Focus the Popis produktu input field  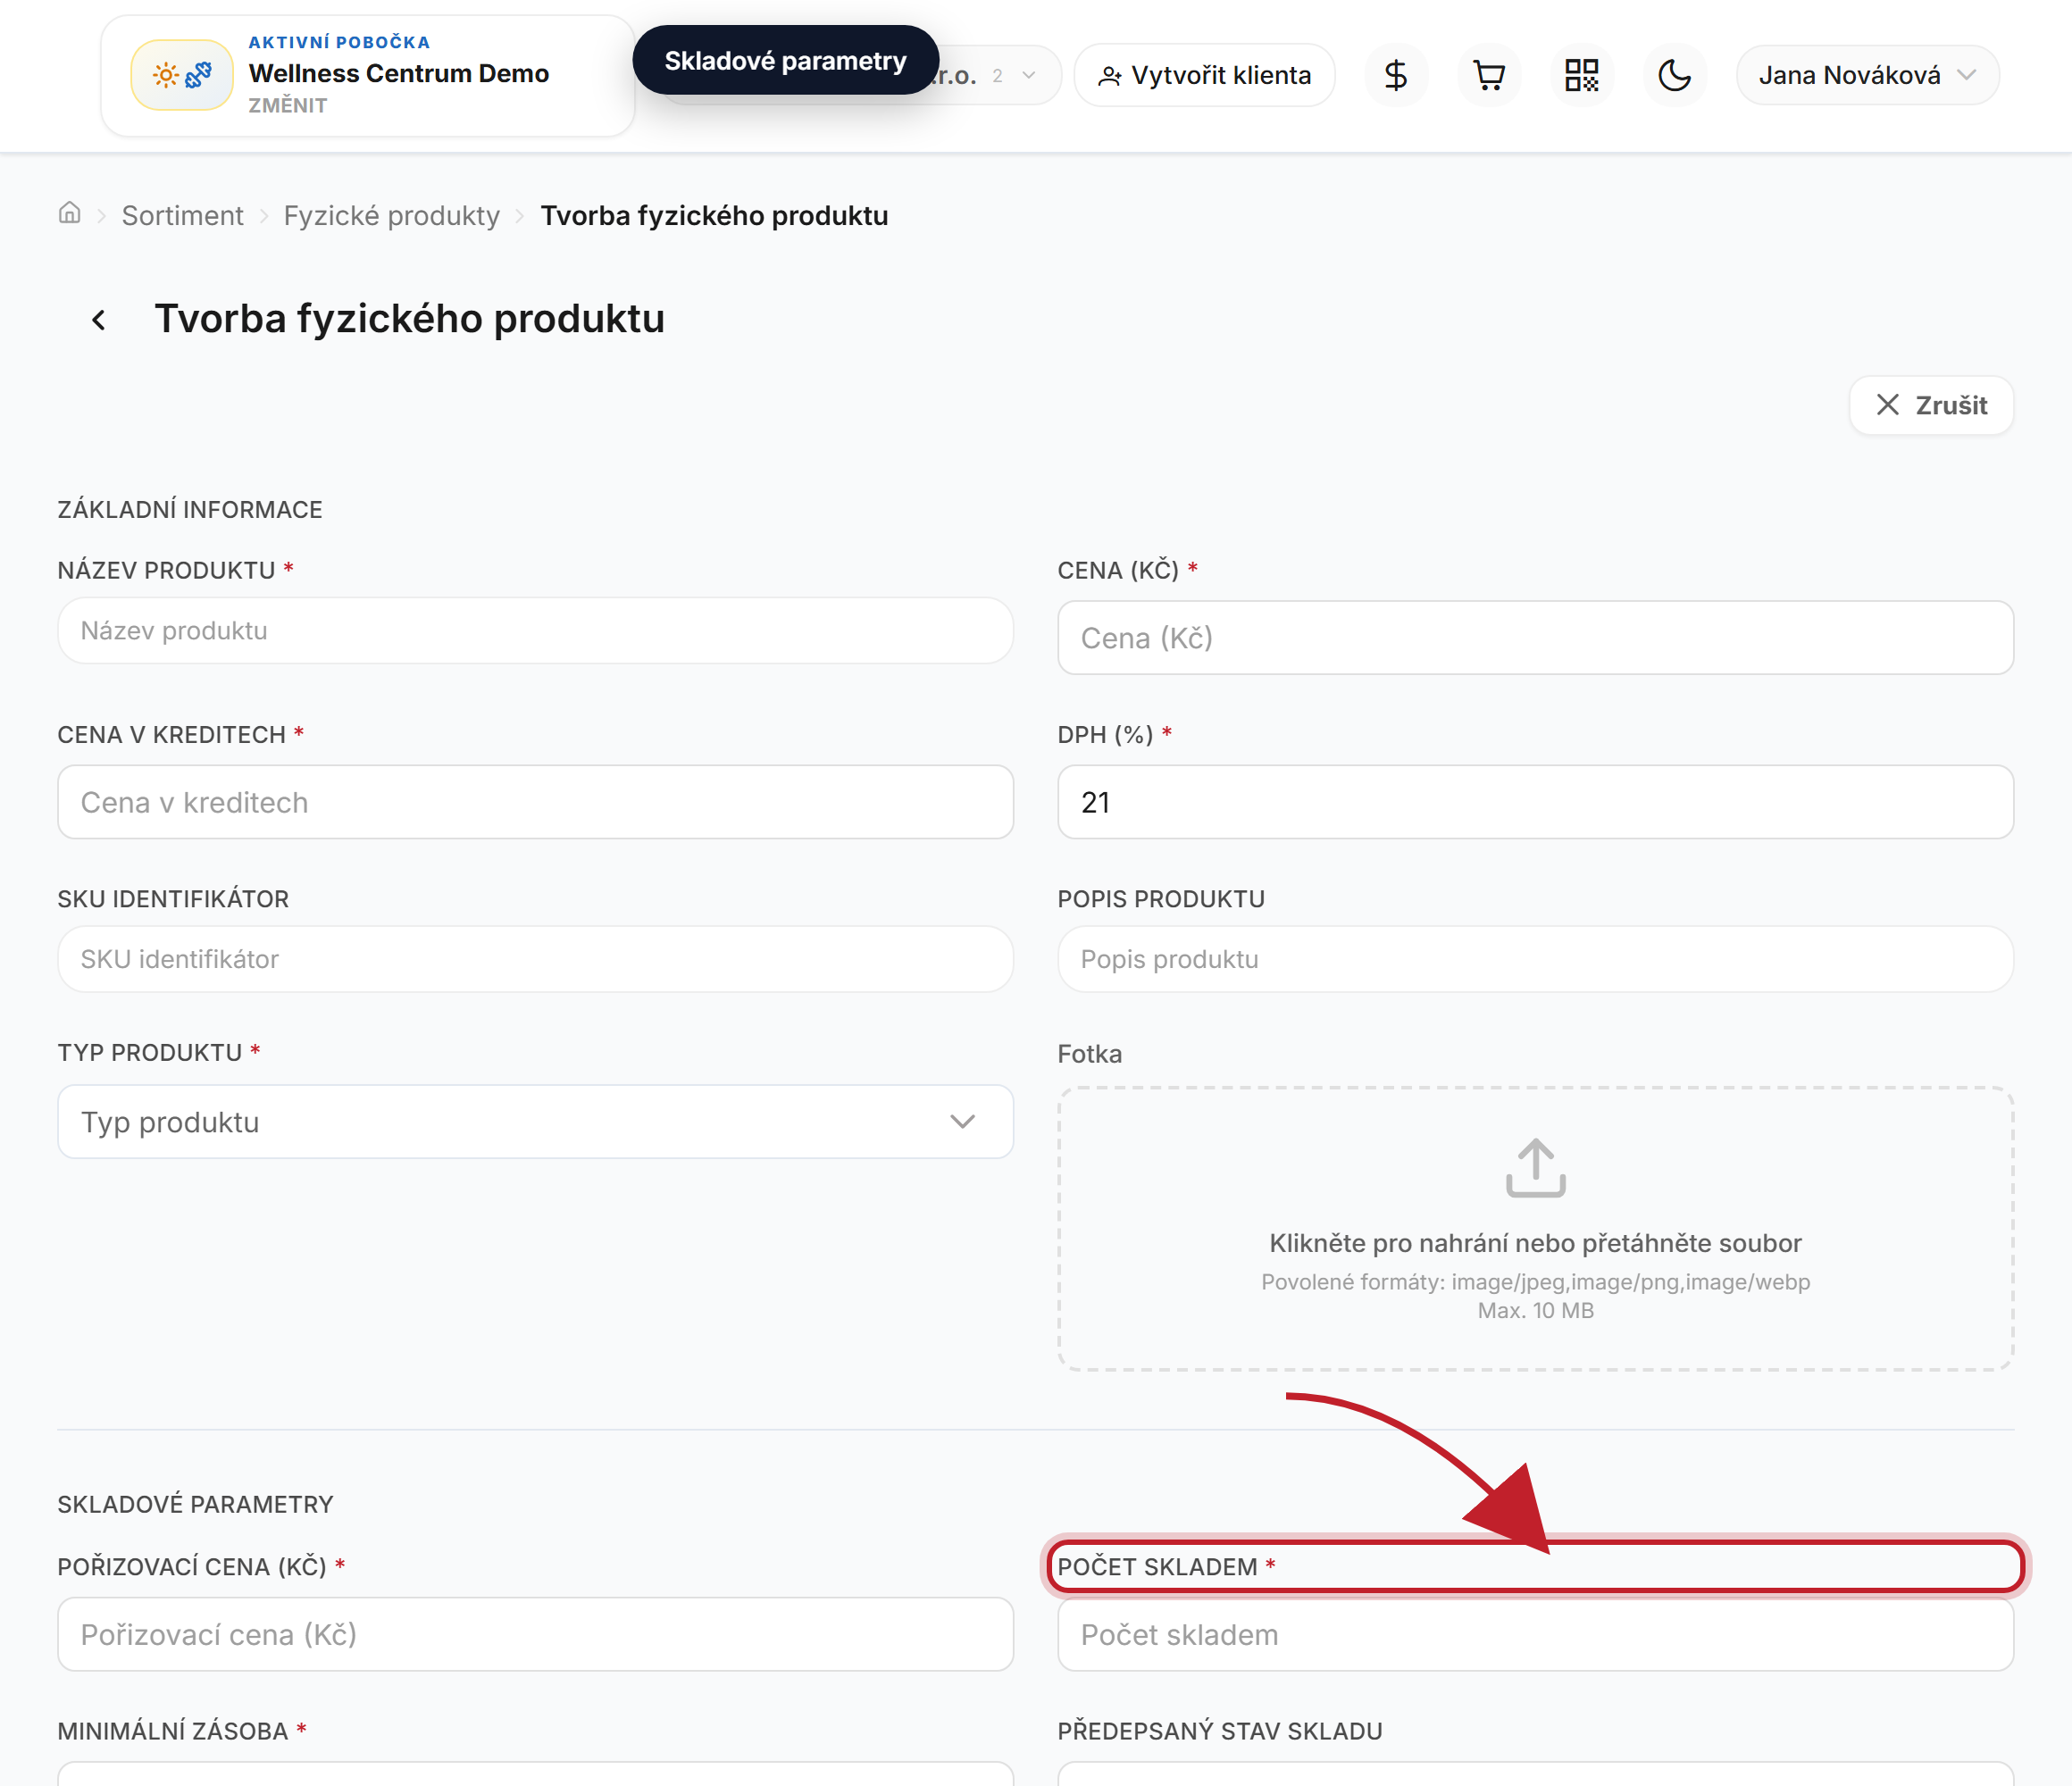(1535, 959)
